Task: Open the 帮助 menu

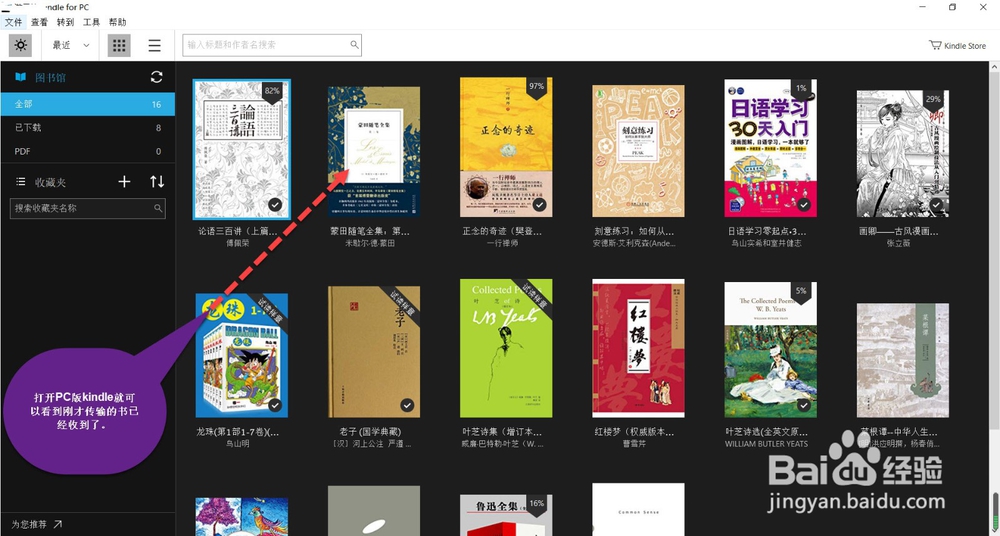Action: coord(117,22)
